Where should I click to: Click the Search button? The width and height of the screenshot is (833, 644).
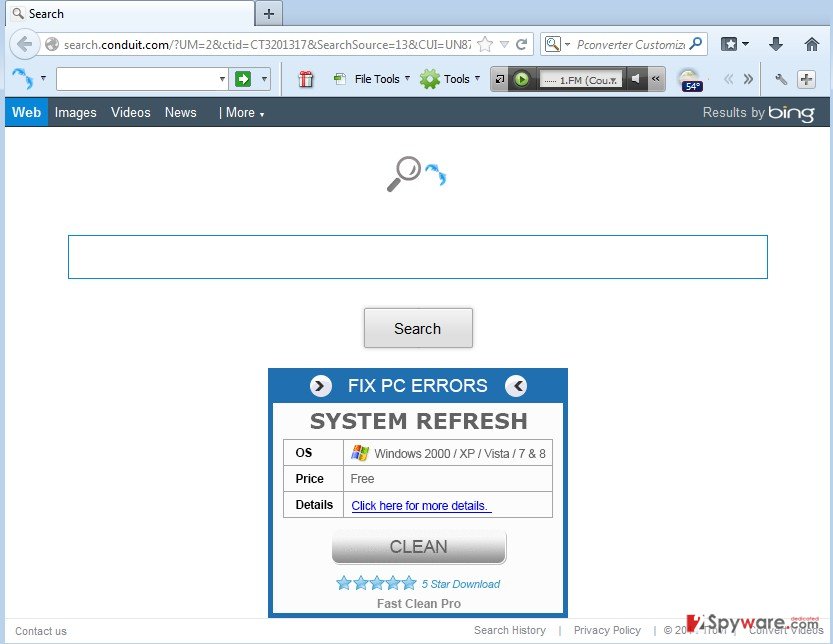418,328
